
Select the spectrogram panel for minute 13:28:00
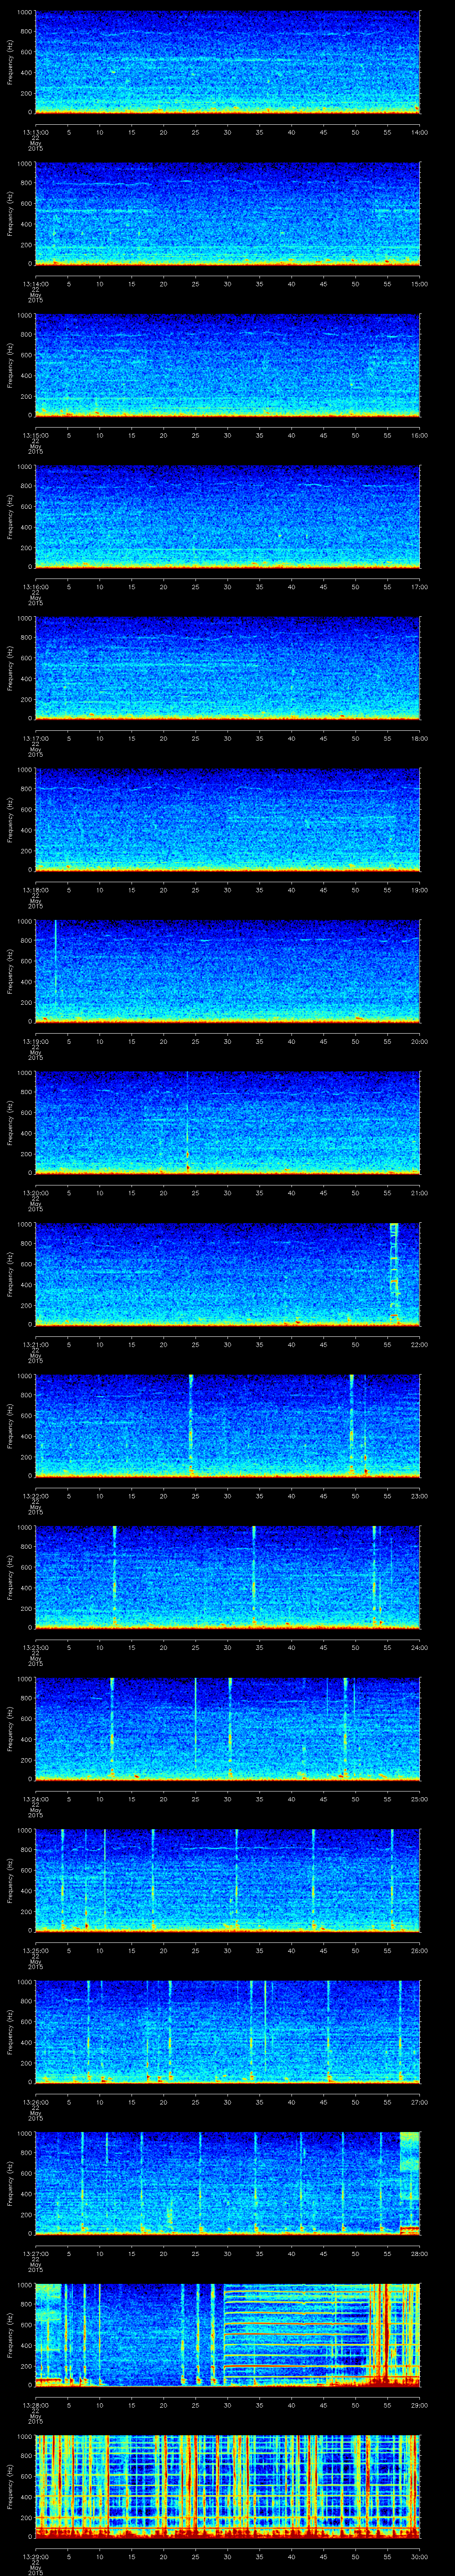coord(227,2335)
